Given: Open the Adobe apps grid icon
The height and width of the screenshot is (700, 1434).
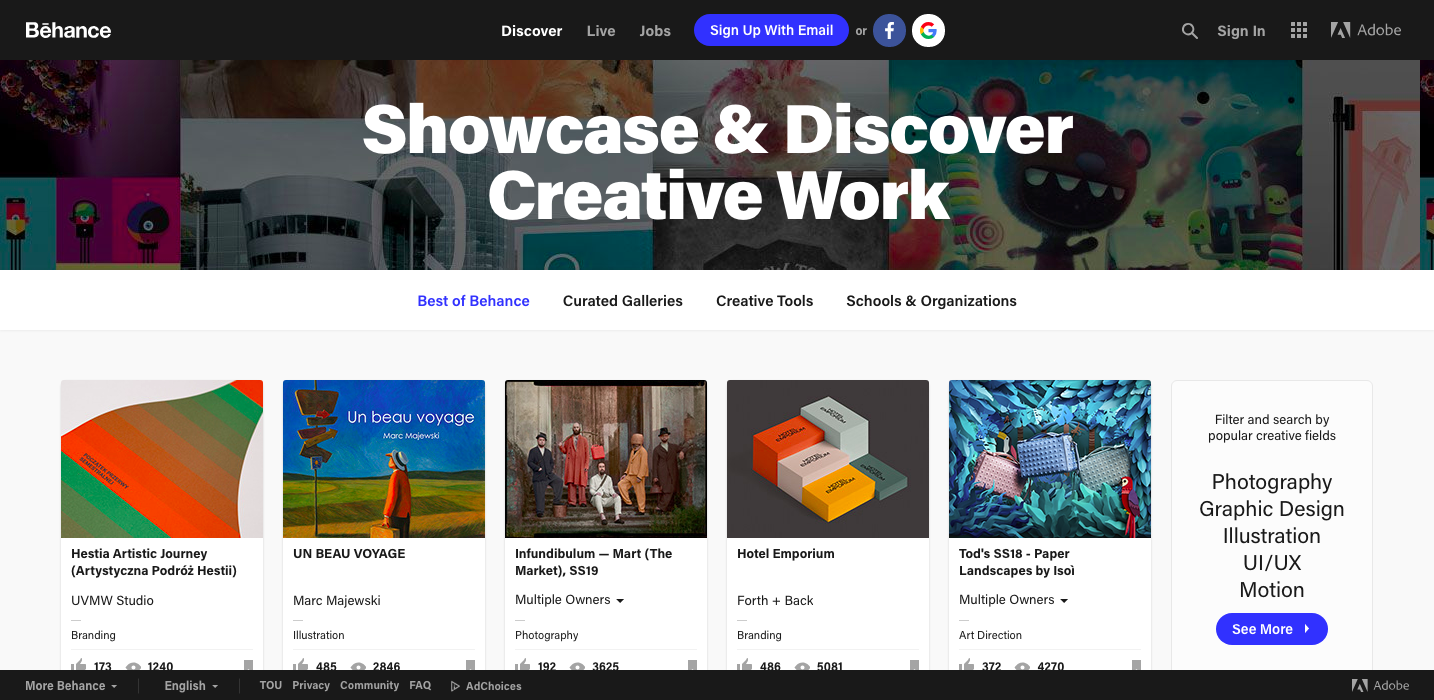Looking at the screenshot, I should (1298, 30).
